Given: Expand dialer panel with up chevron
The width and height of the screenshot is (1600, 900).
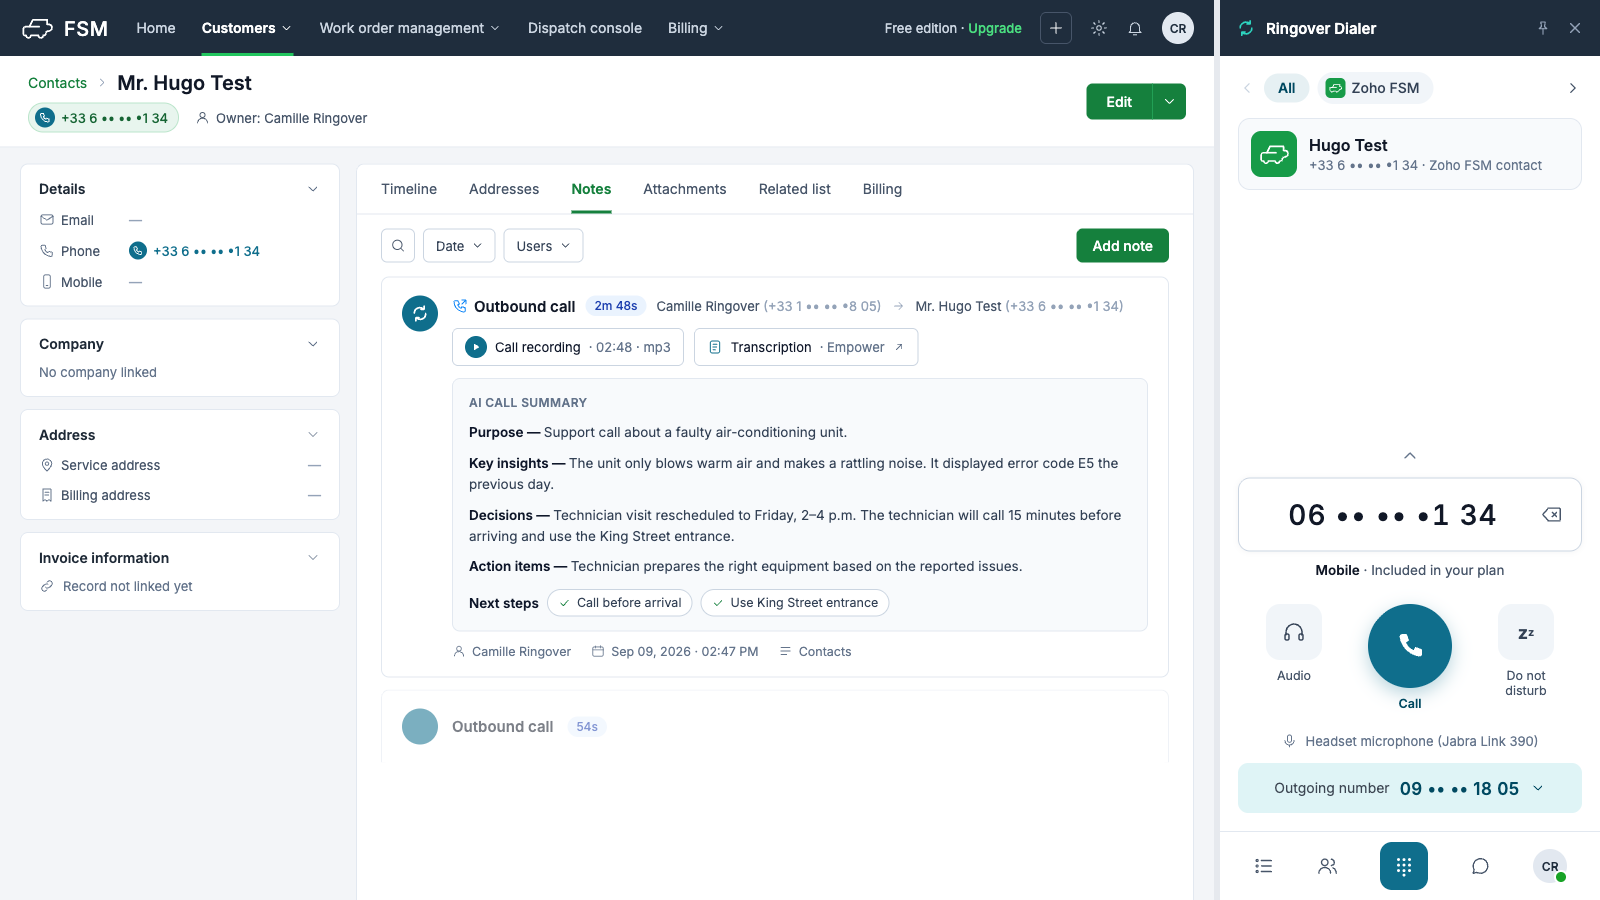Looking at the screenshot, I should [1410, 456].
